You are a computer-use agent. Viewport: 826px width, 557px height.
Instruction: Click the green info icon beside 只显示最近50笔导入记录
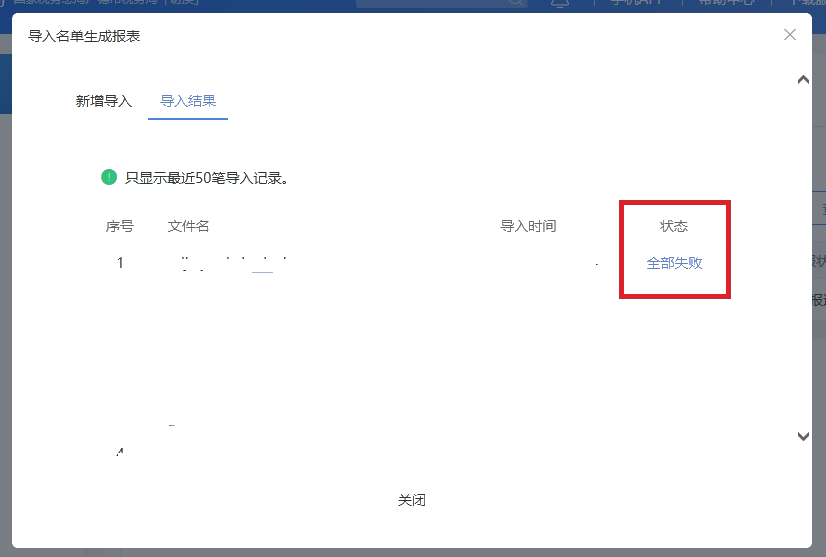pyautogui.click(x=109, y=177)
